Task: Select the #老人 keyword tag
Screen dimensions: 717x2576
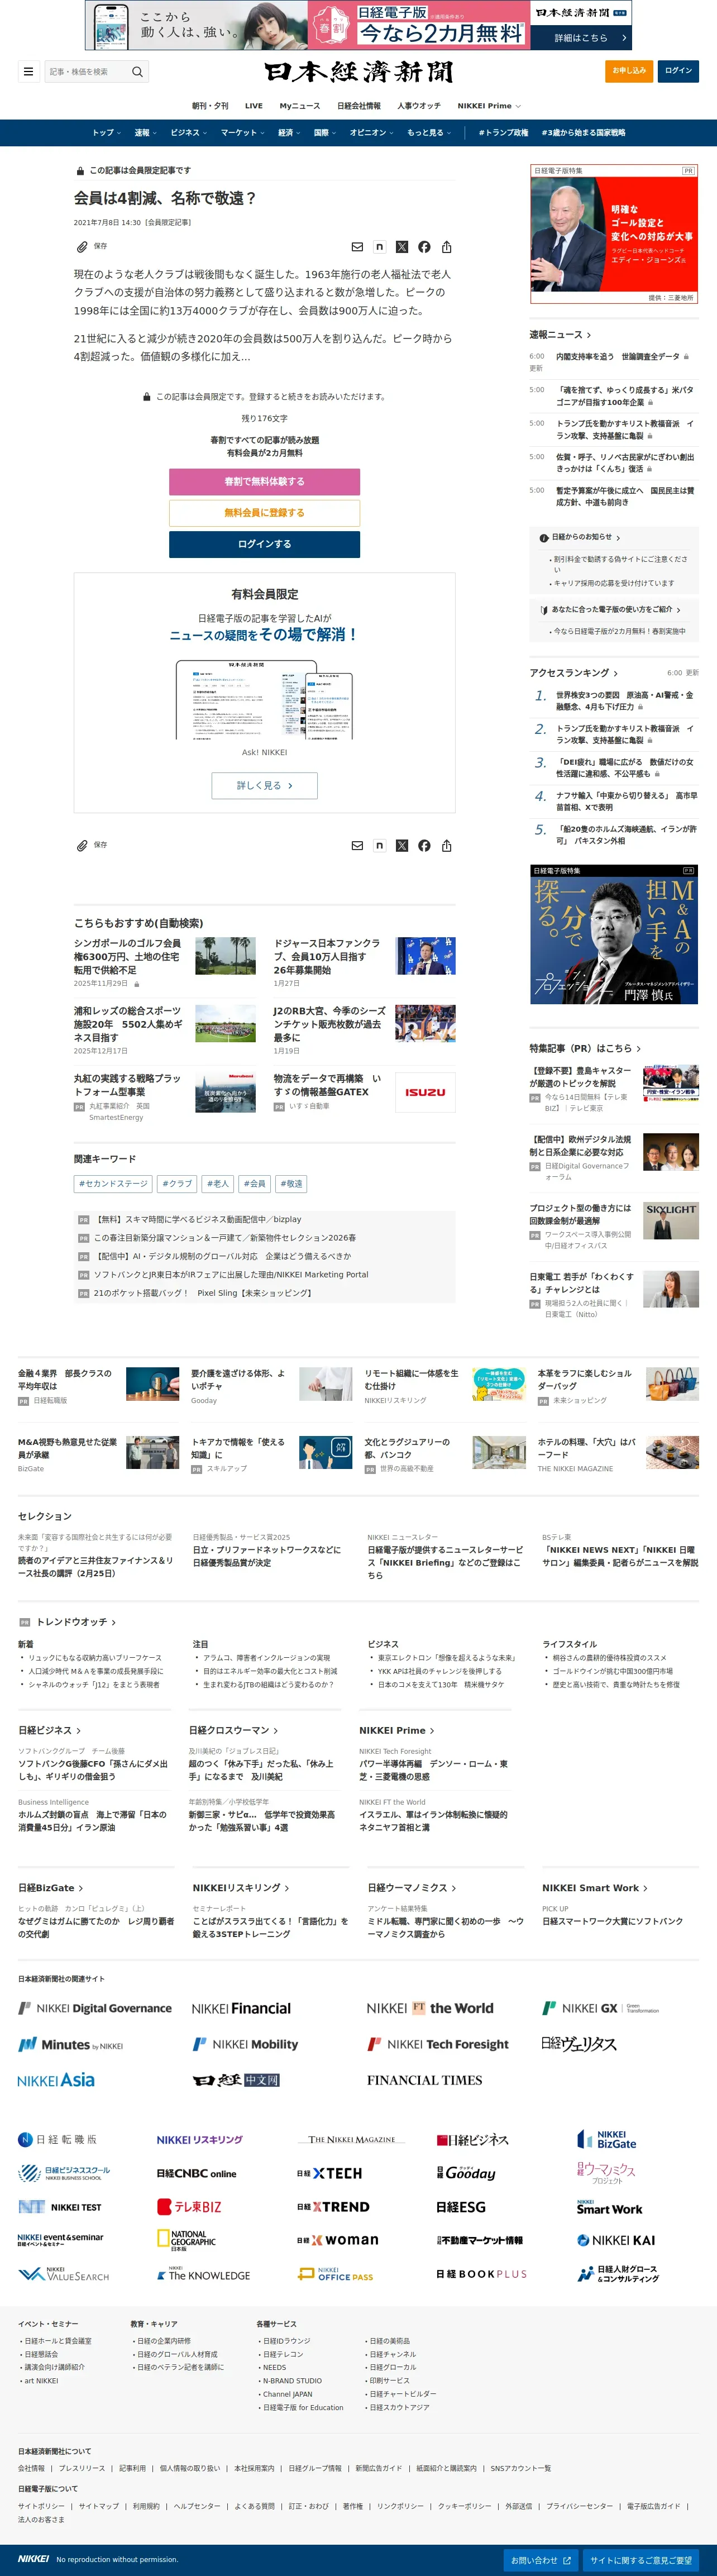Action: point(217,1184)
